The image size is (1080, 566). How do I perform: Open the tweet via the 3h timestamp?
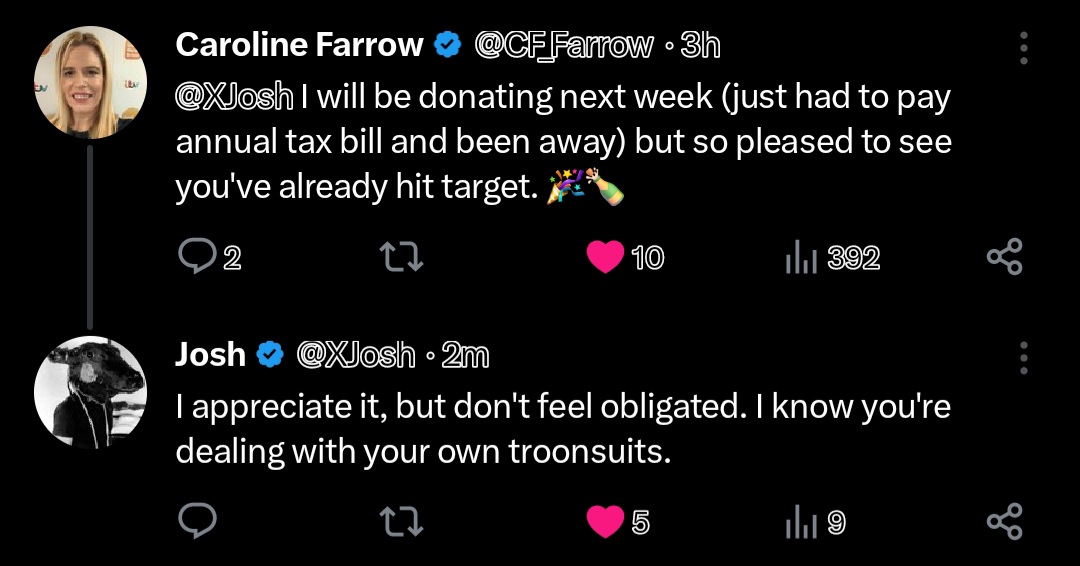700,46
